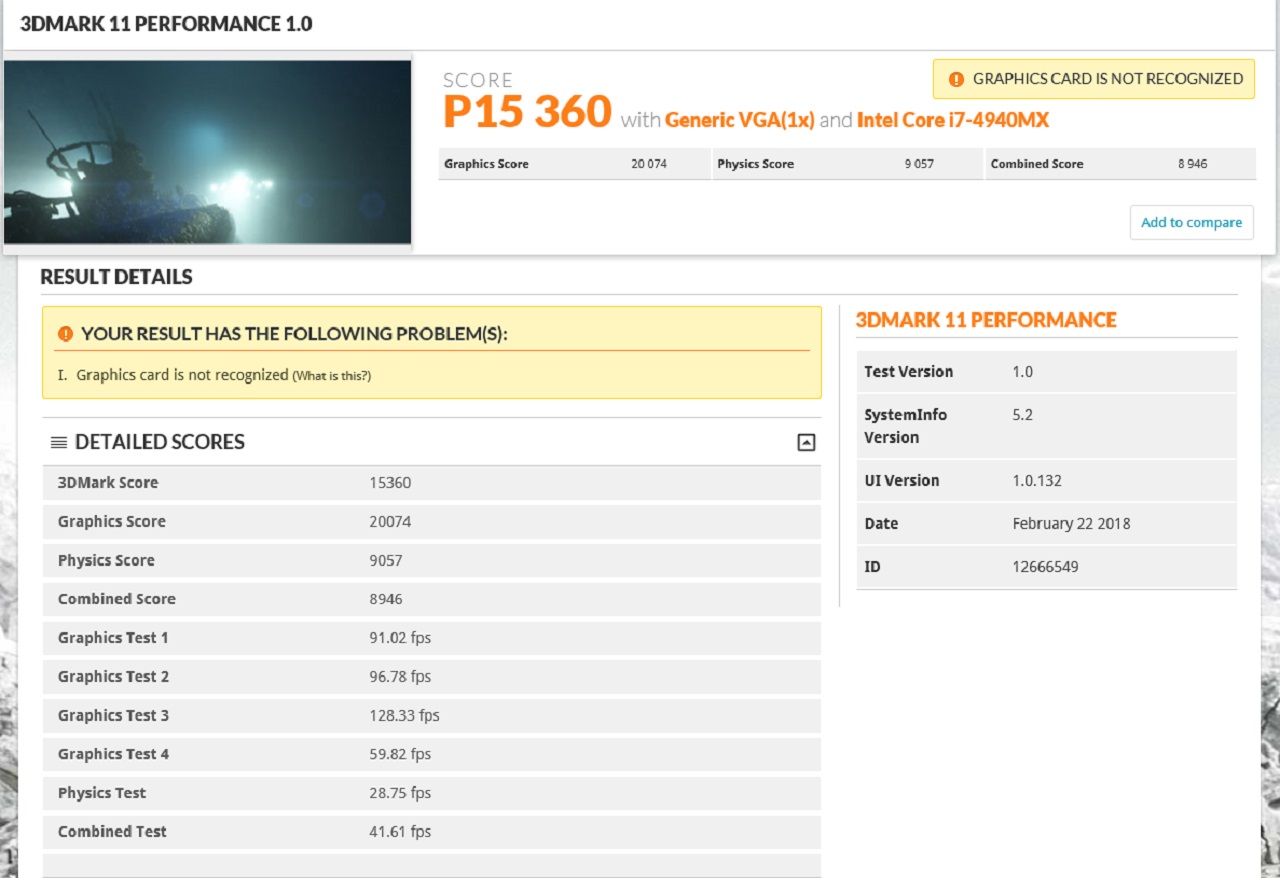Click the Physics Score cell in the top summary bar

(847, 164)
